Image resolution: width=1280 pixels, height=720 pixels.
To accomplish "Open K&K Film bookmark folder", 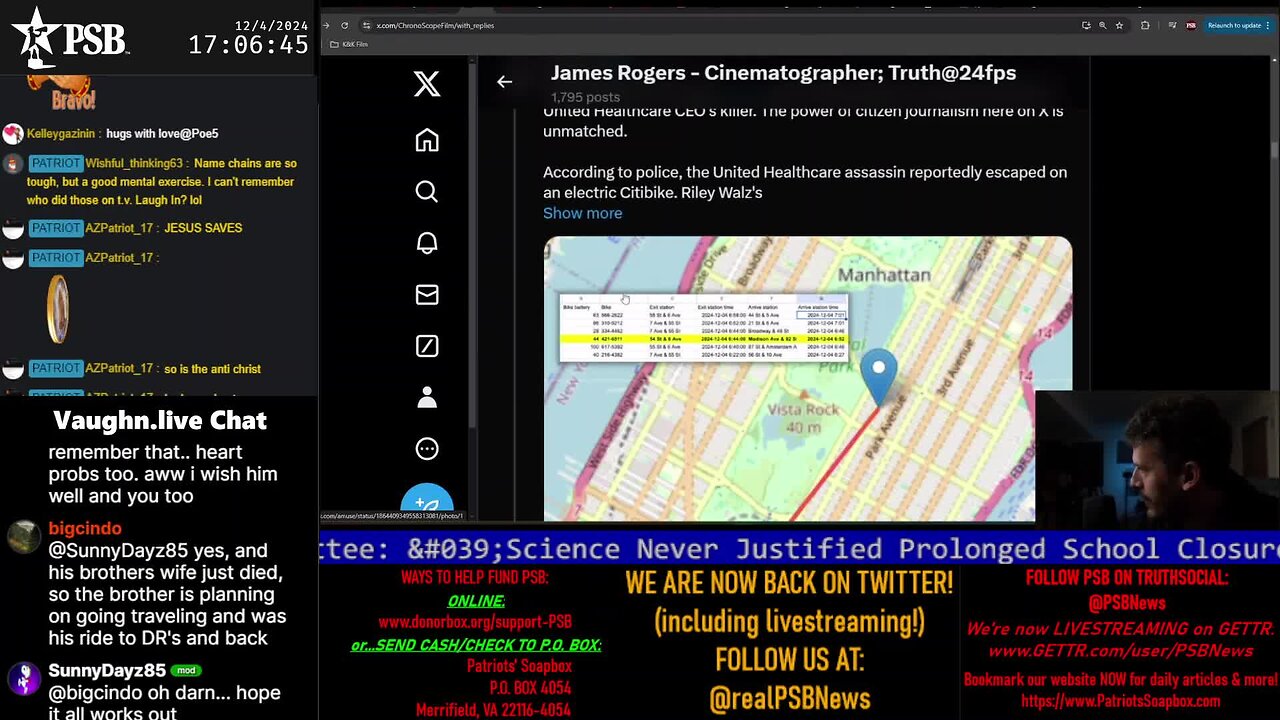I will (349, 44).
